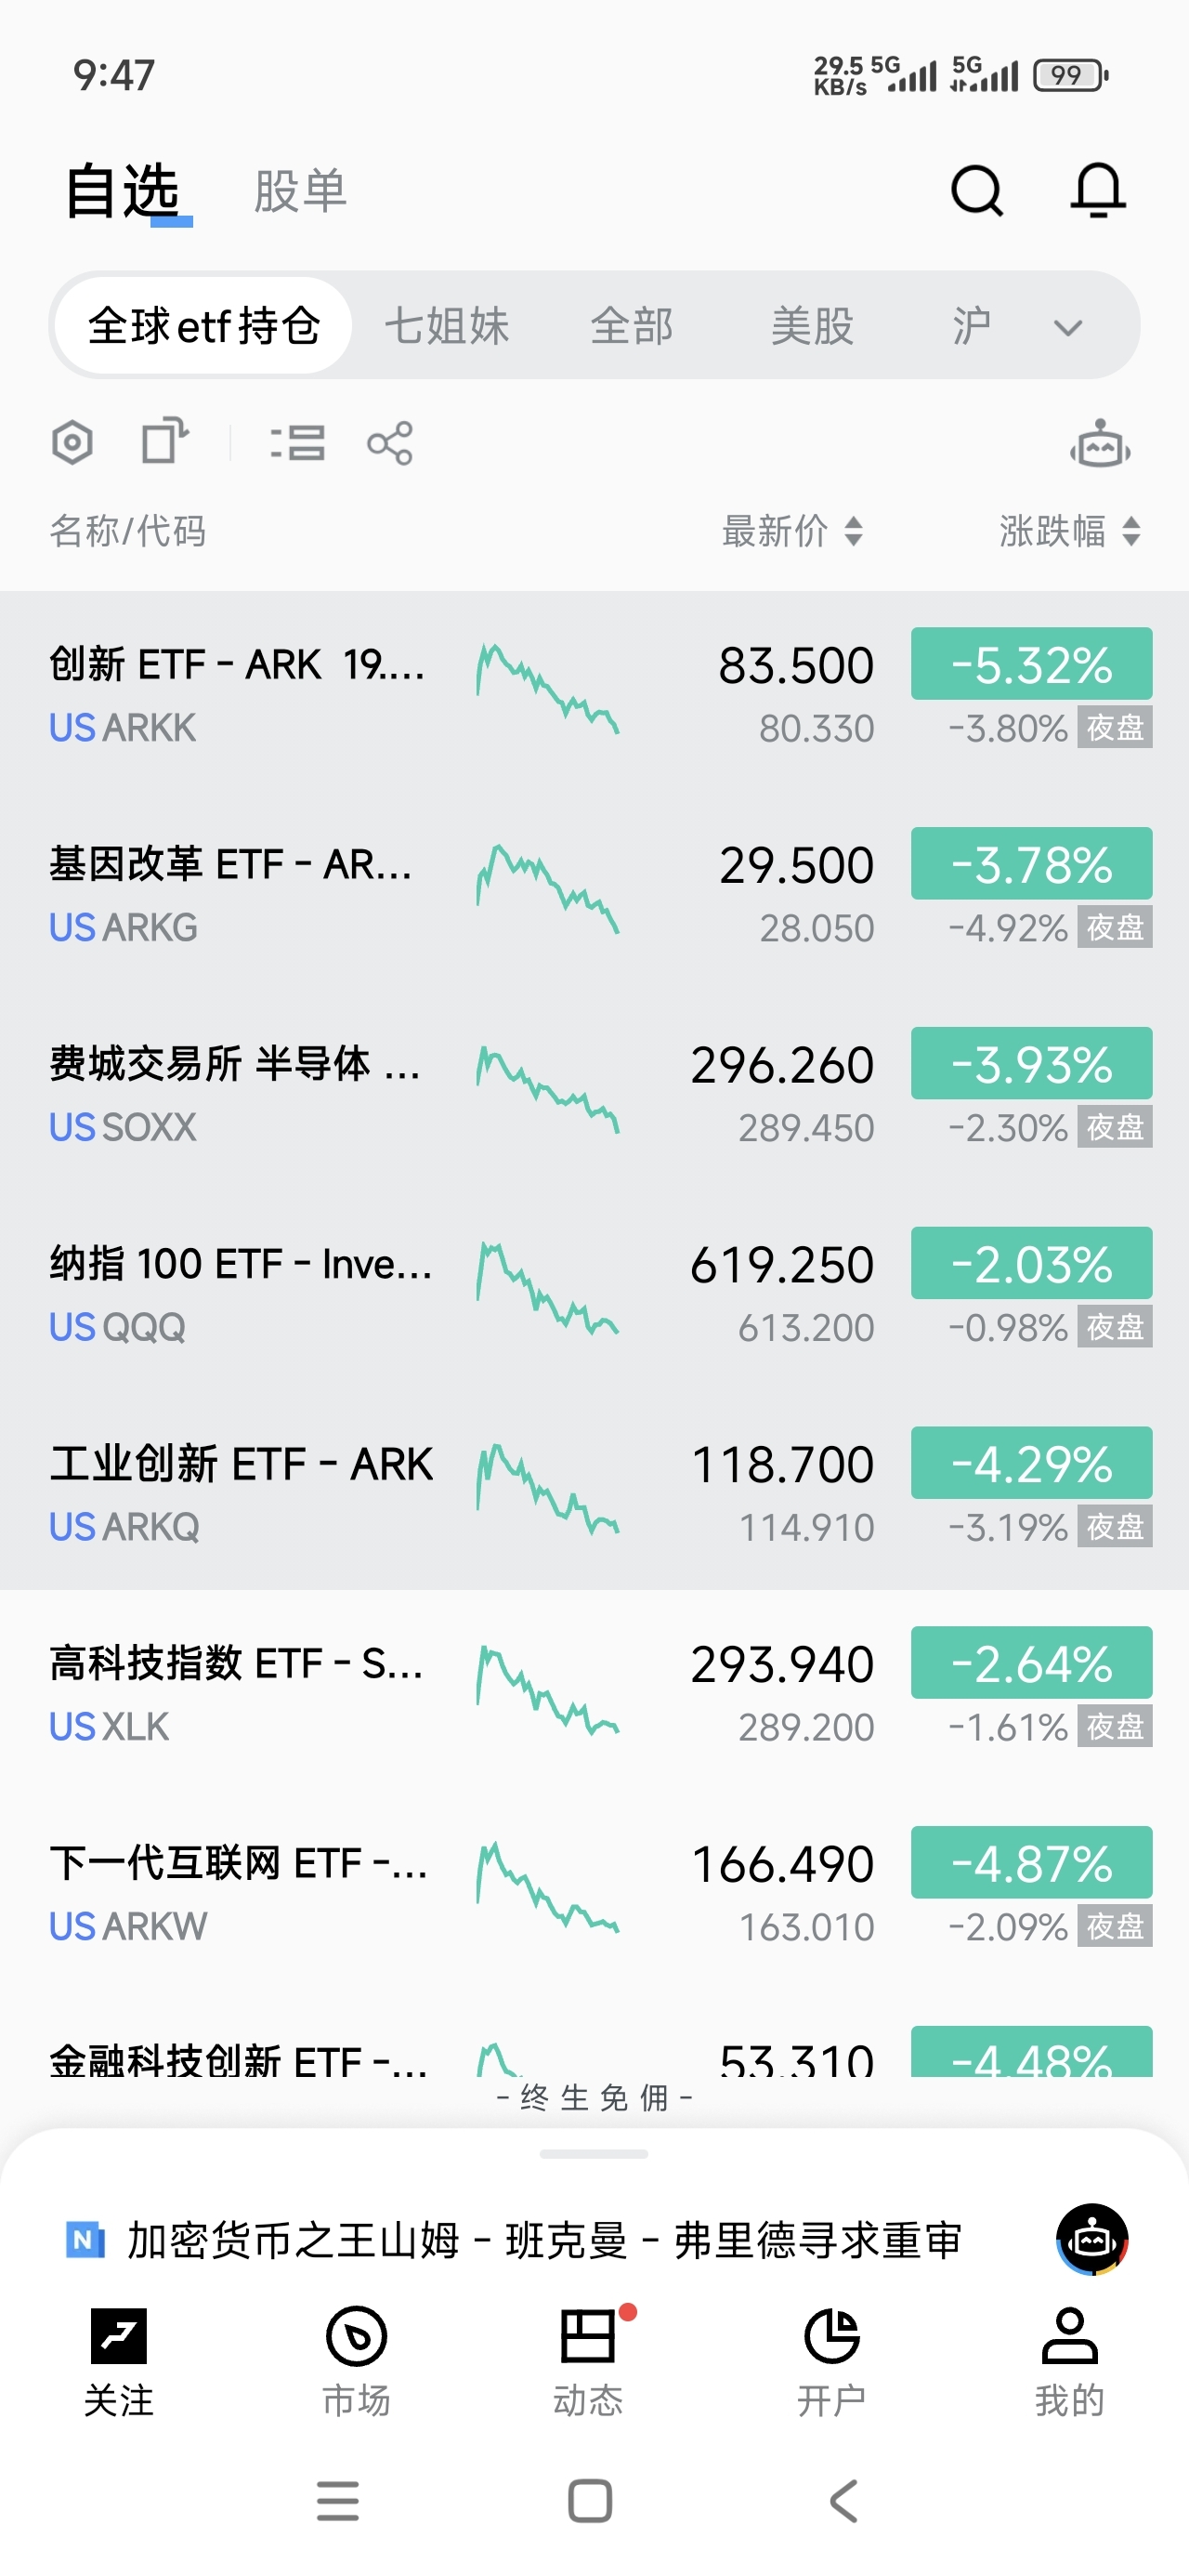
Task: Open watchlist settings hexagon icon
Action: pos(72,442)
